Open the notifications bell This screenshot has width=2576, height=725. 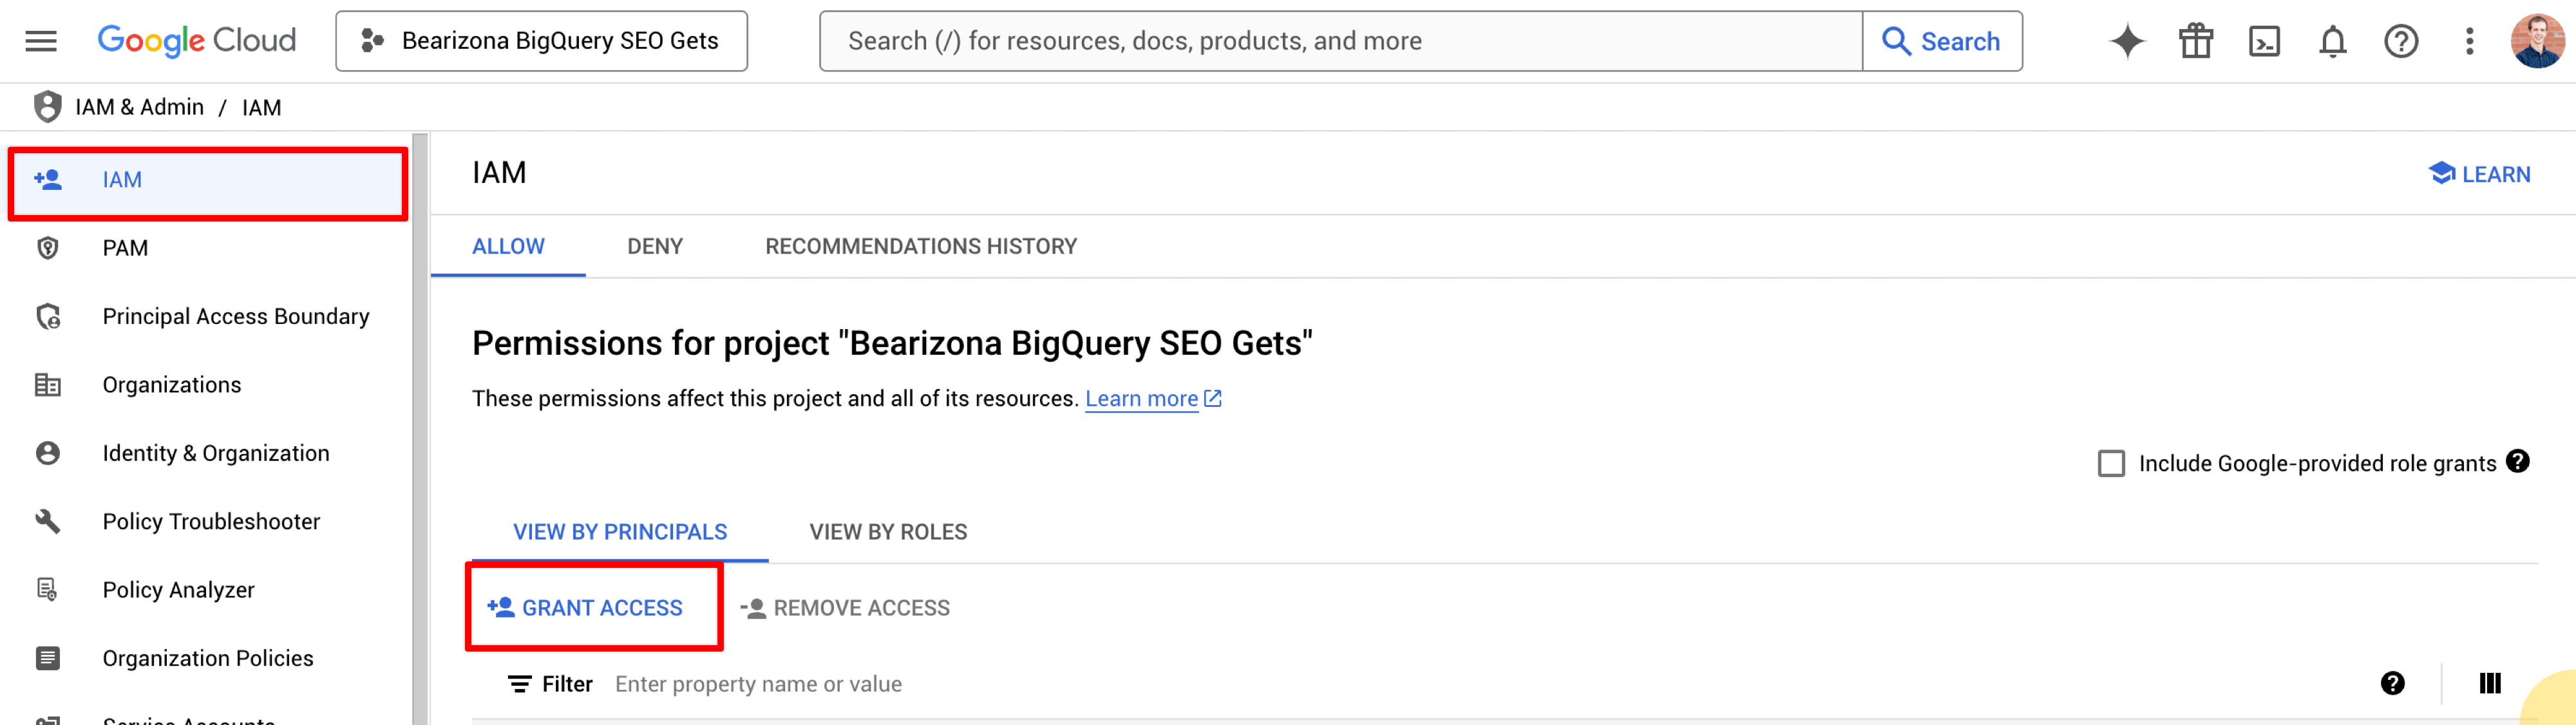coord(2332,41)
